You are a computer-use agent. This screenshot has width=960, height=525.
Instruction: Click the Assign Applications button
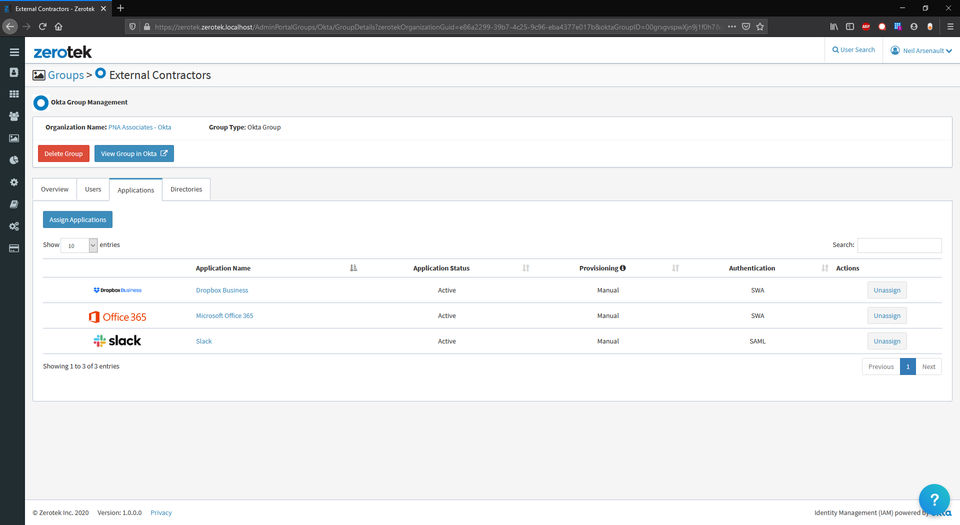point(78,220)
